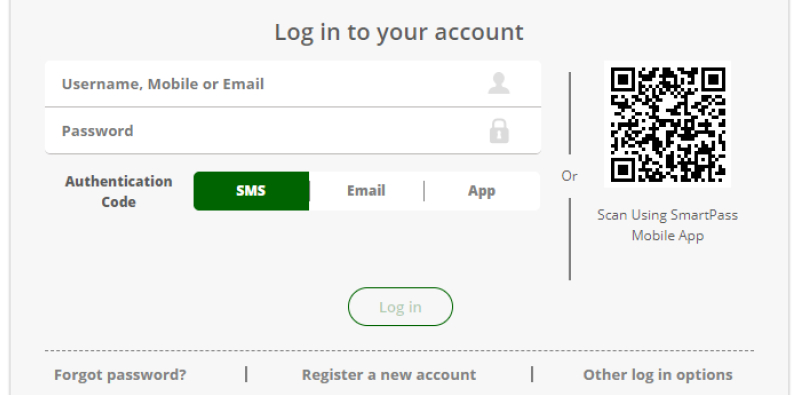Open Register a new account link
800x395 pixels.
389,375
